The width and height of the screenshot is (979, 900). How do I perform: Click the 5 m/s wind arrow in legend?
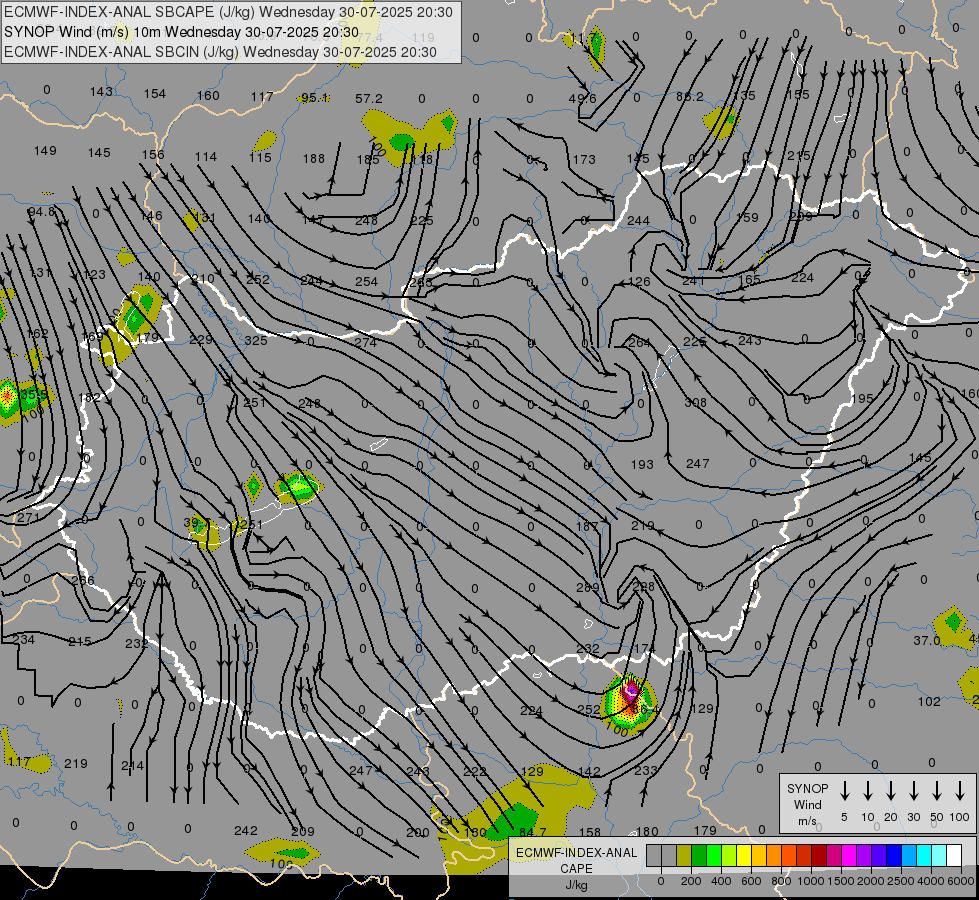844,791
